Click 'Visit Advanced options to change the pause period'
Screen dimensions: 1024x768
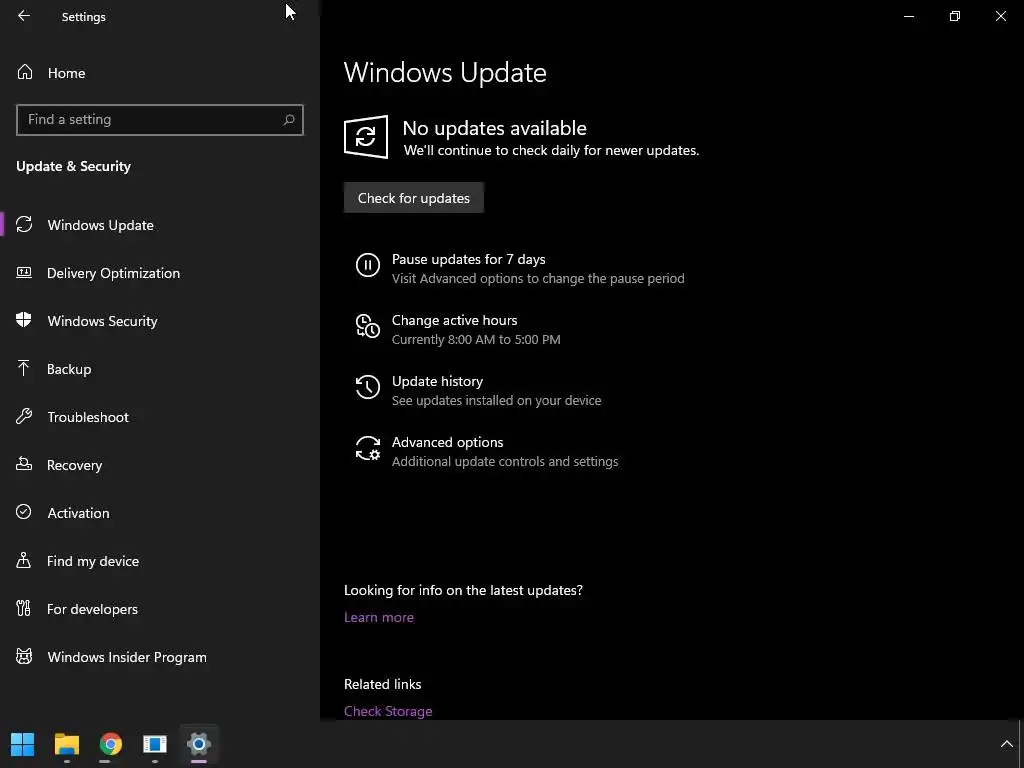(538, 278)
